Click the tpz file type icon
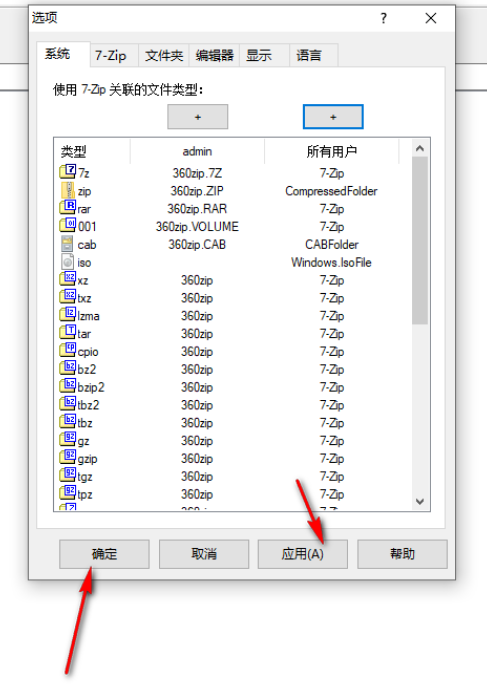Viewport: 487px width, 686px height. [x=67, y=494]
